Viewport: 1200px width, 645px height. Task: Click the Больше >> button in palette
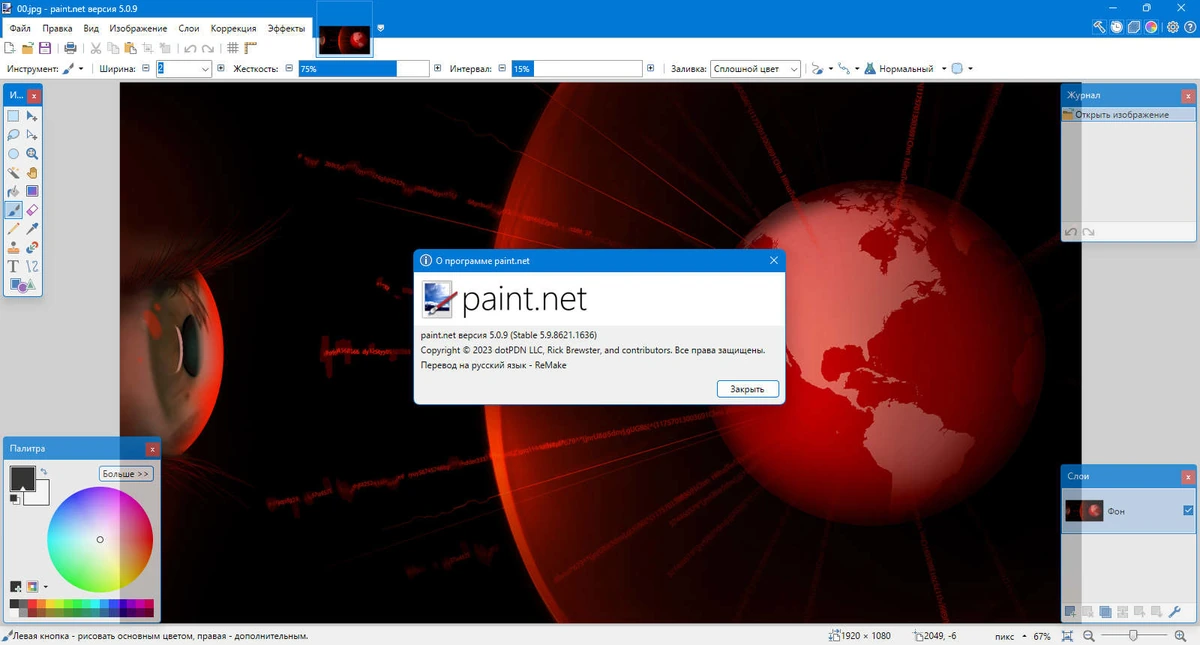point(126,474)
